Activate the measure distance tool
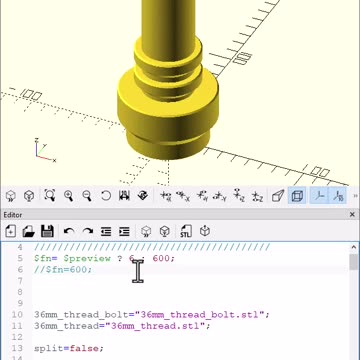 (124, 196)
